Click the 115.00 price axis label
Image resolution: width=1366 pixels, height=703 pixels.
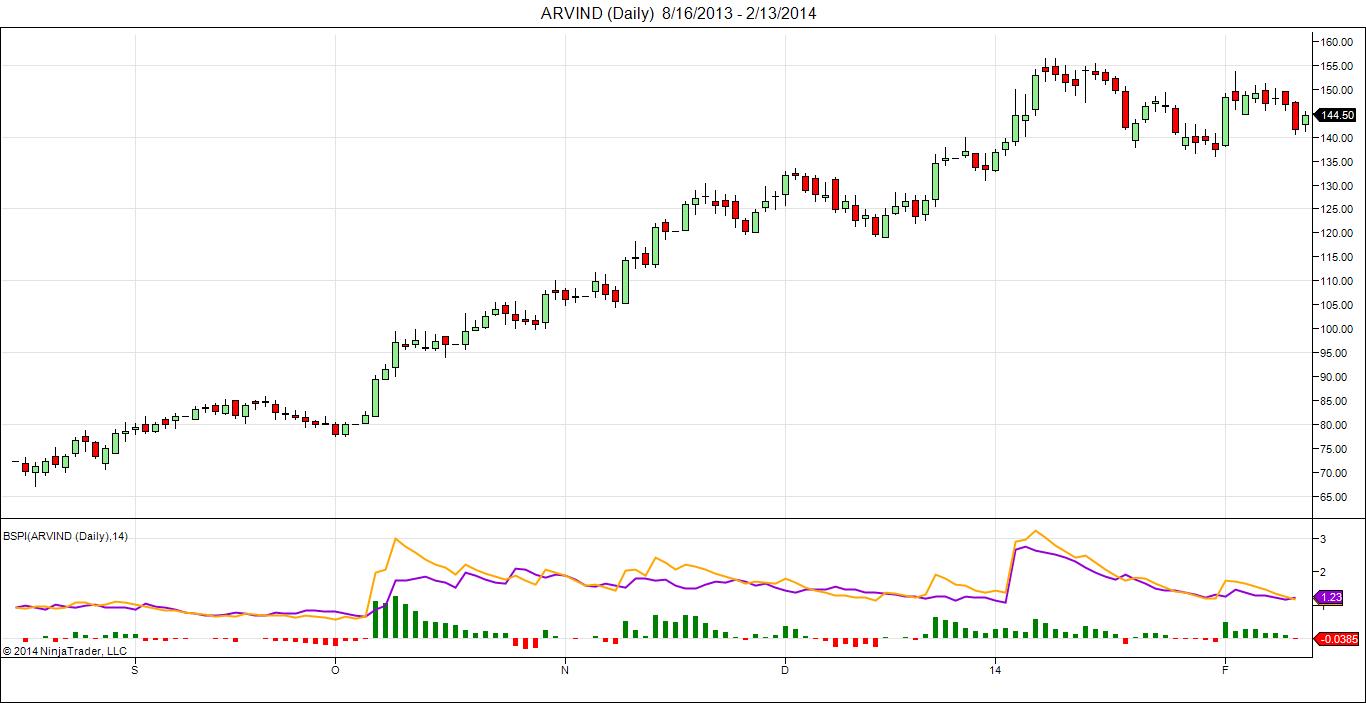coord(1336,257)
